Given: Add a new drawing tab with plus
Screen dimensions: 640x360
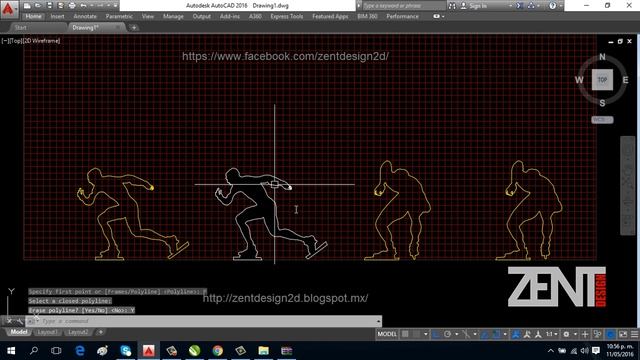Looking at the screenshot, I should pos(134,28).
